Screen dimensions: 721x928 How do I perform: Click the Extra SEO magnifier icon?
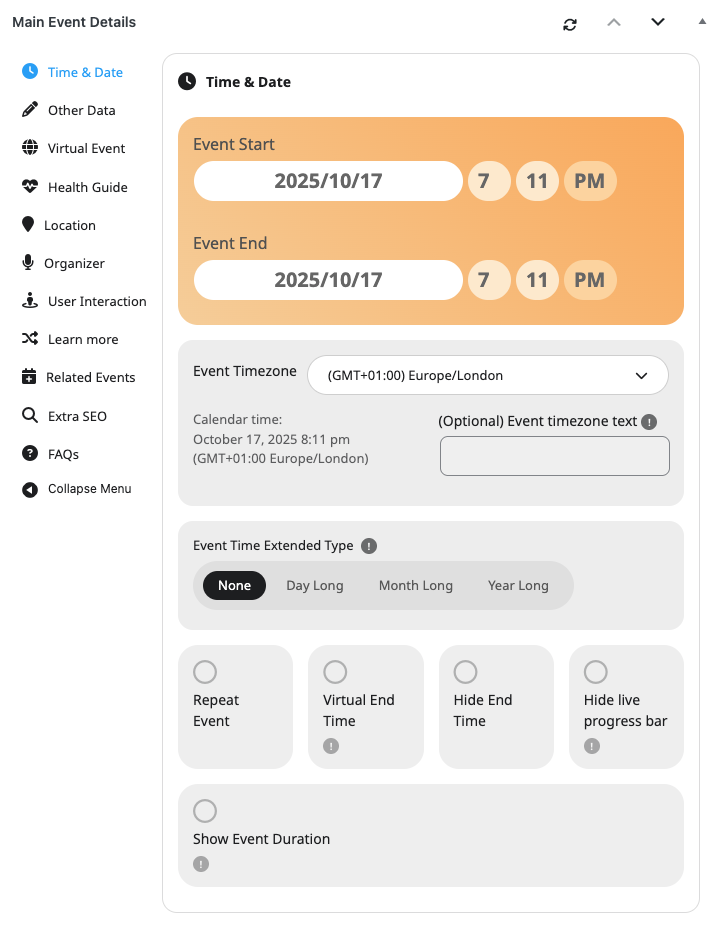coord(30,416)
